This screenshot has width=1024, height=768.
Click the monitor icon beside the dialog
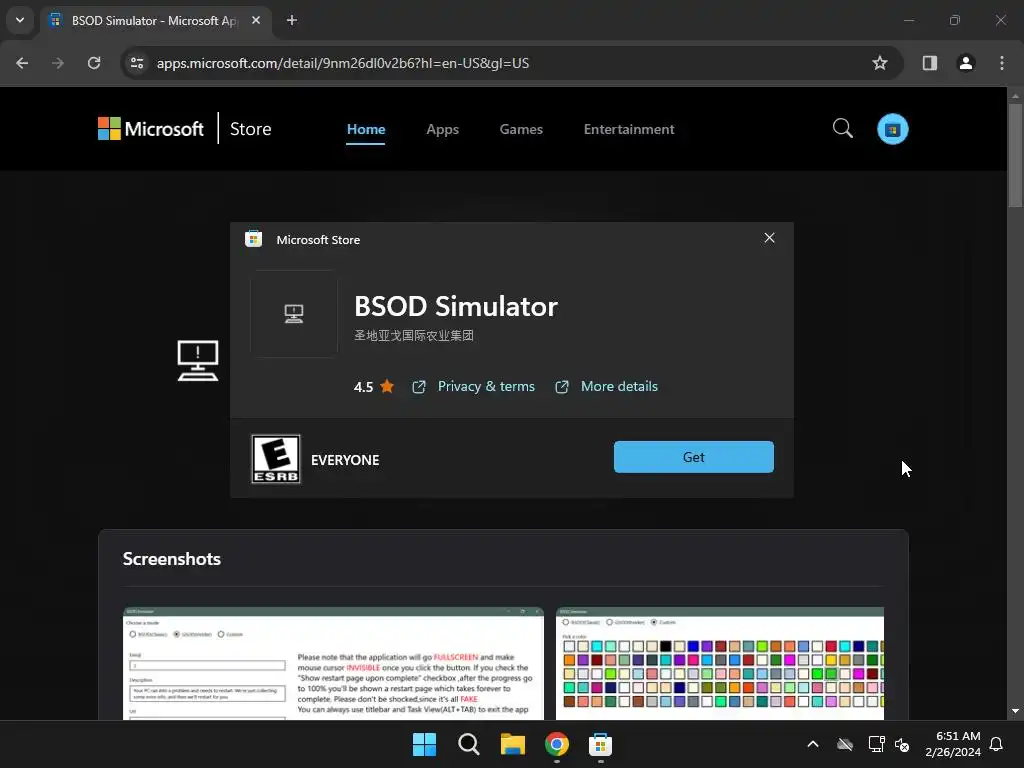tap(198, 360)
